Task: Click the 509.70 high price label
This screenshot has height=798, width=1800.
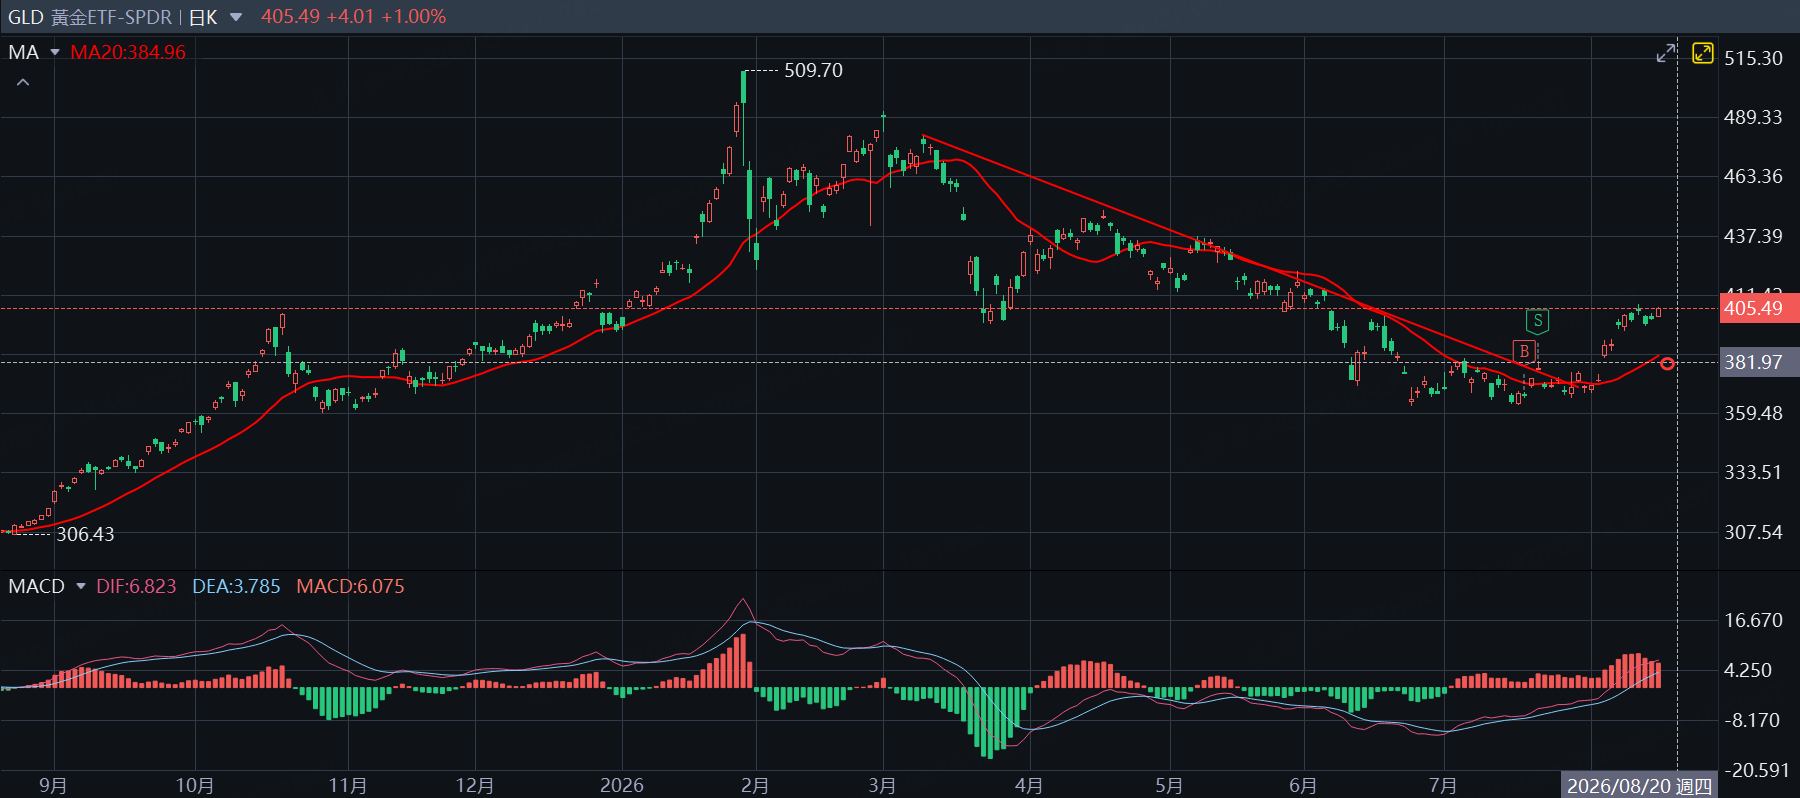Action: tap(813, 70)
